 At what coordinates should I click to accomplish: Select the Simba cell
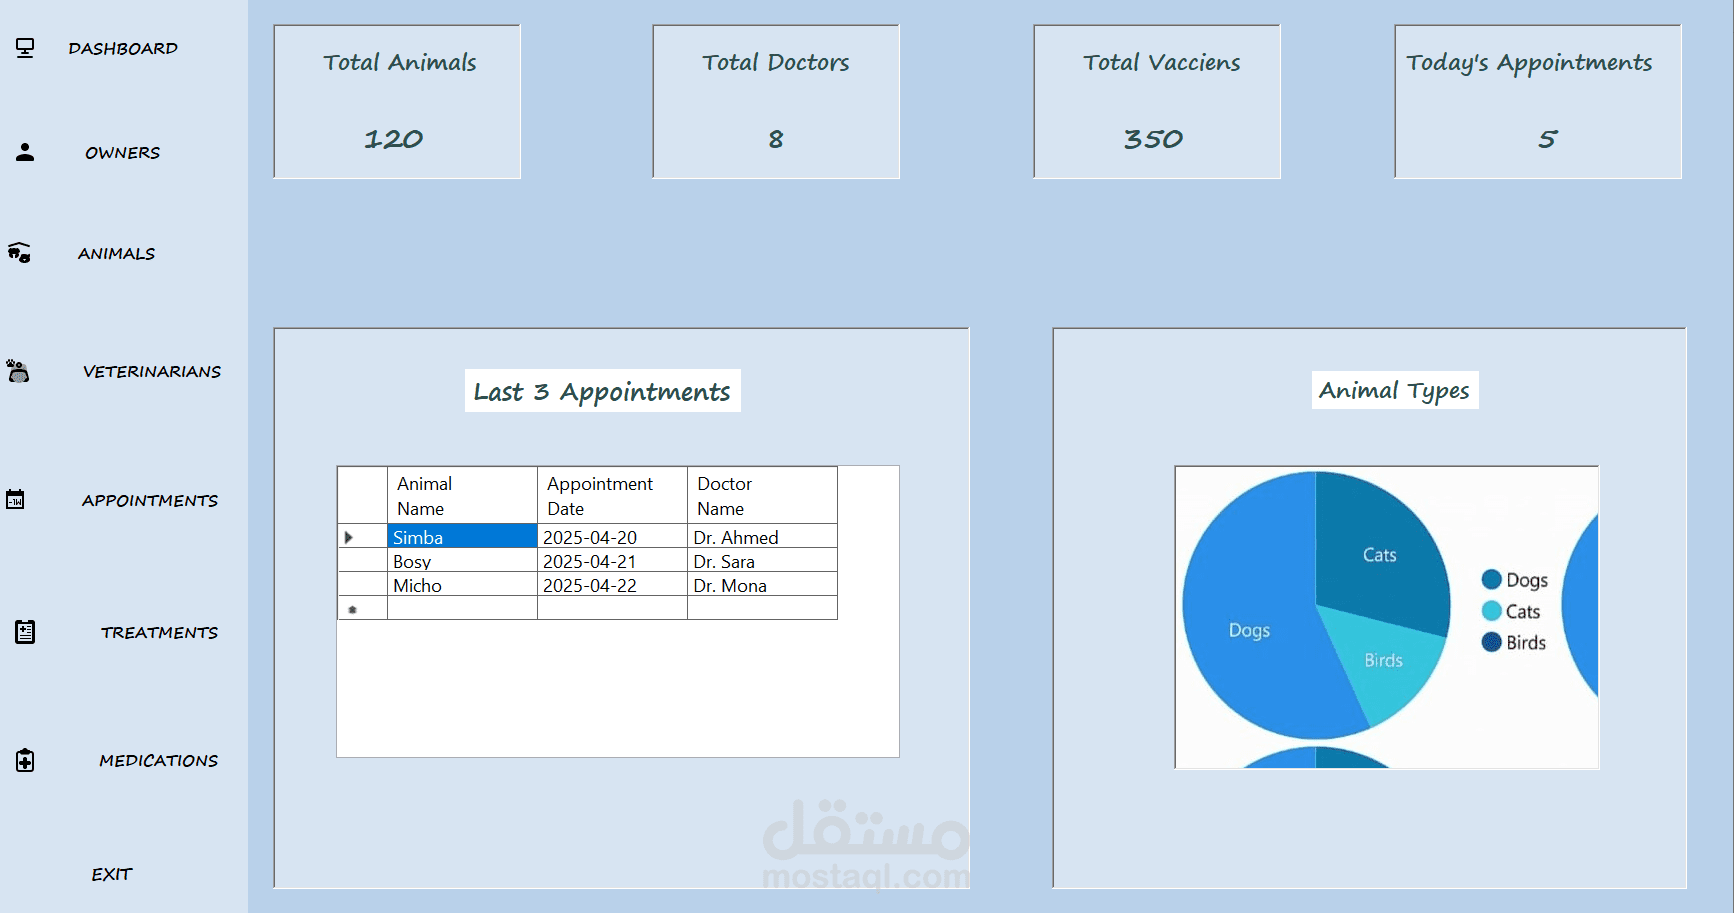coord(462,537)
